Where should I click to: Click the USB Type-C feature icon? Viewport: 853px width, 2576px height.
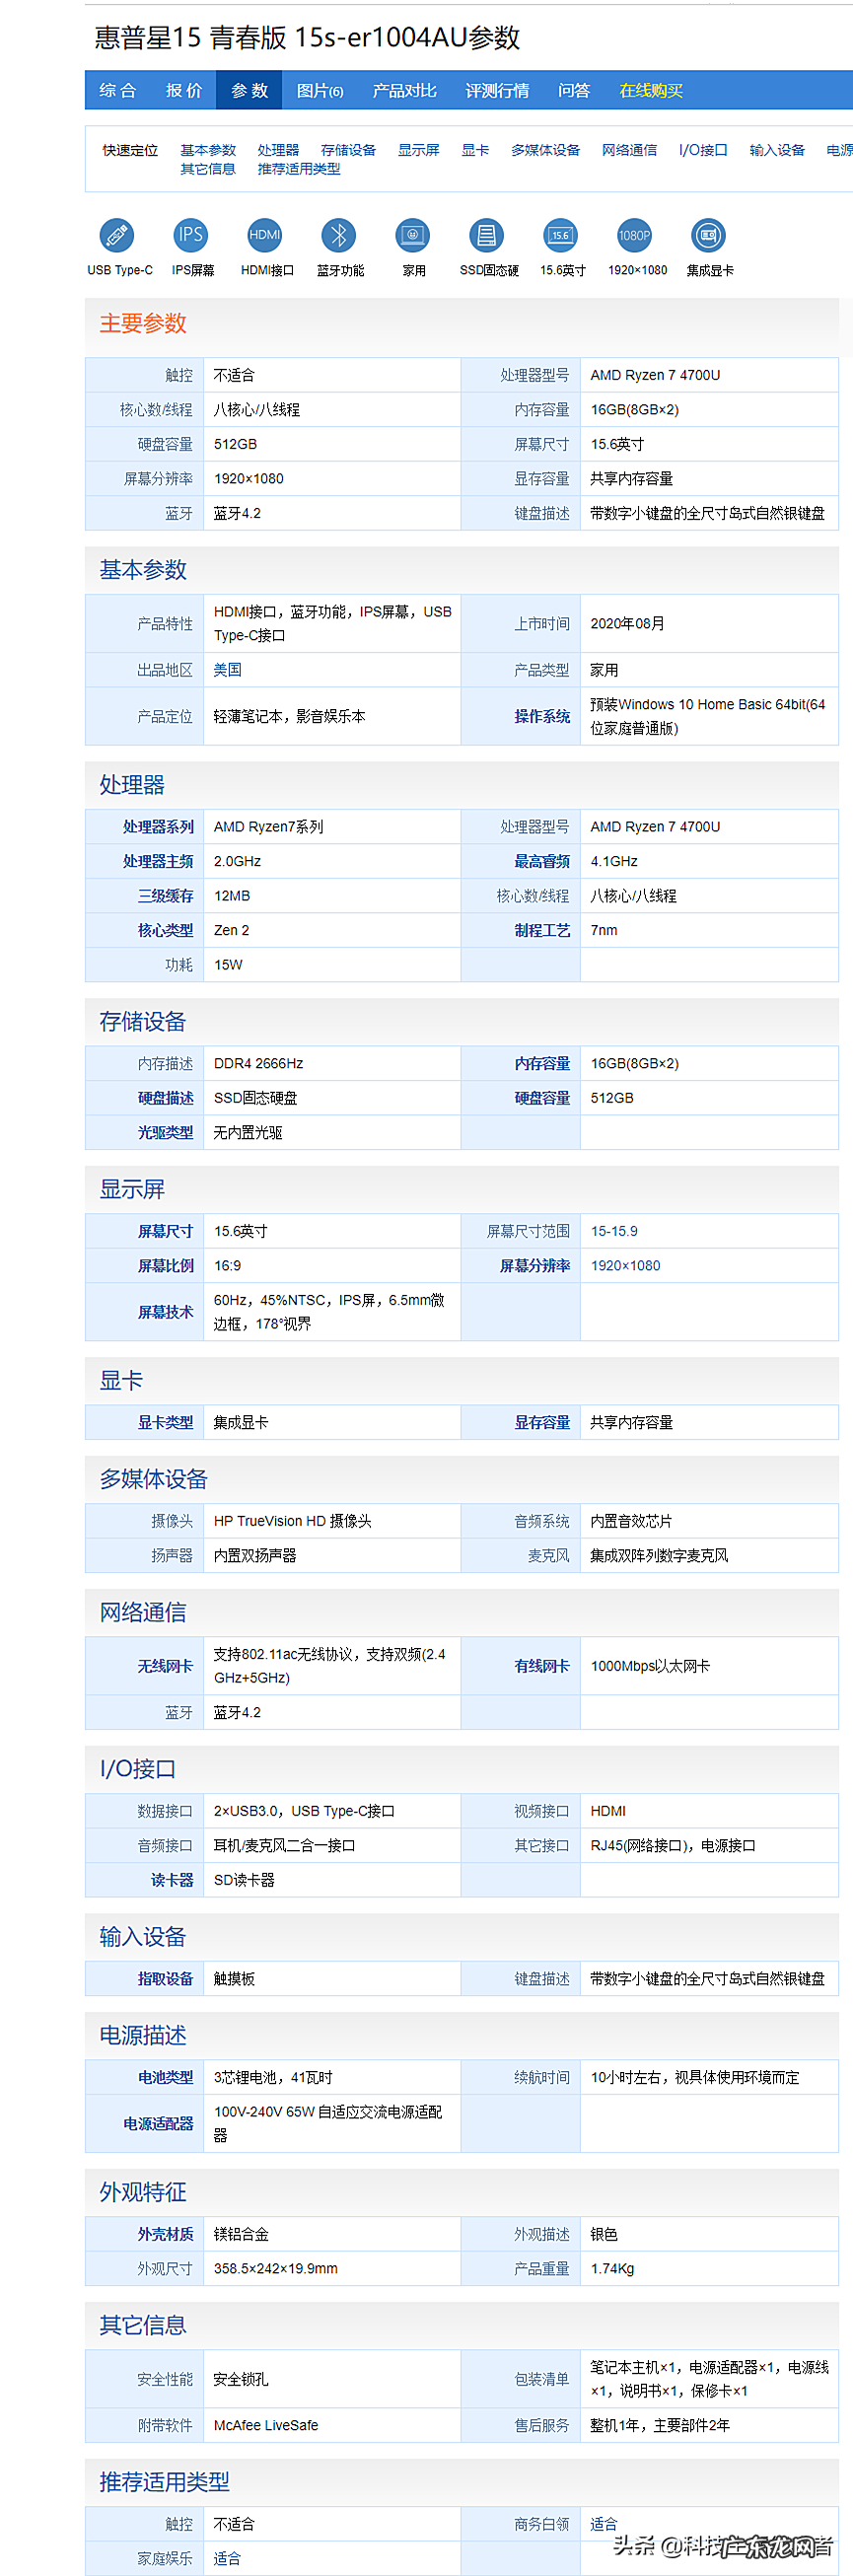pyautogui.click(x=117, y=235)
